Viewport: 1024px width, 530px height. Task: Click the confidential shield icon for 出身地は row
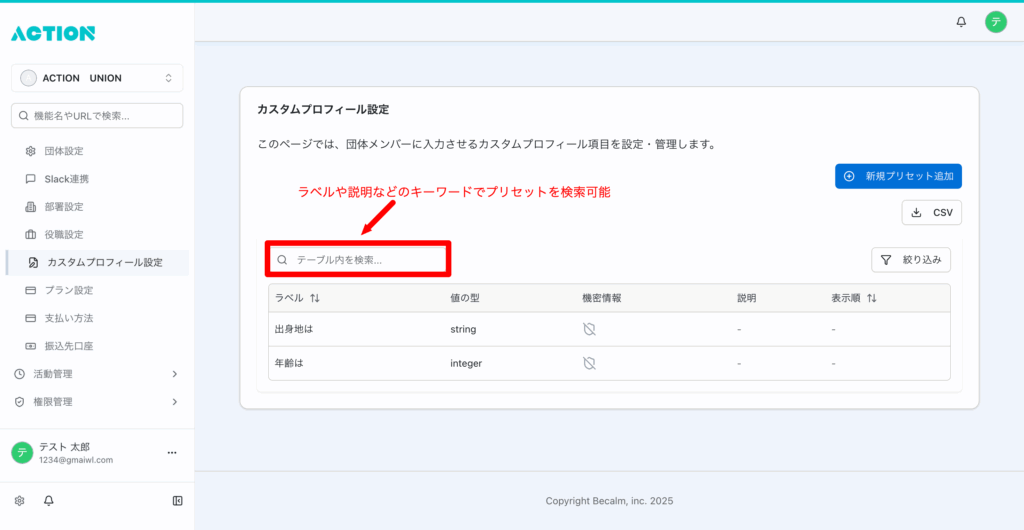tap(589, 329)
